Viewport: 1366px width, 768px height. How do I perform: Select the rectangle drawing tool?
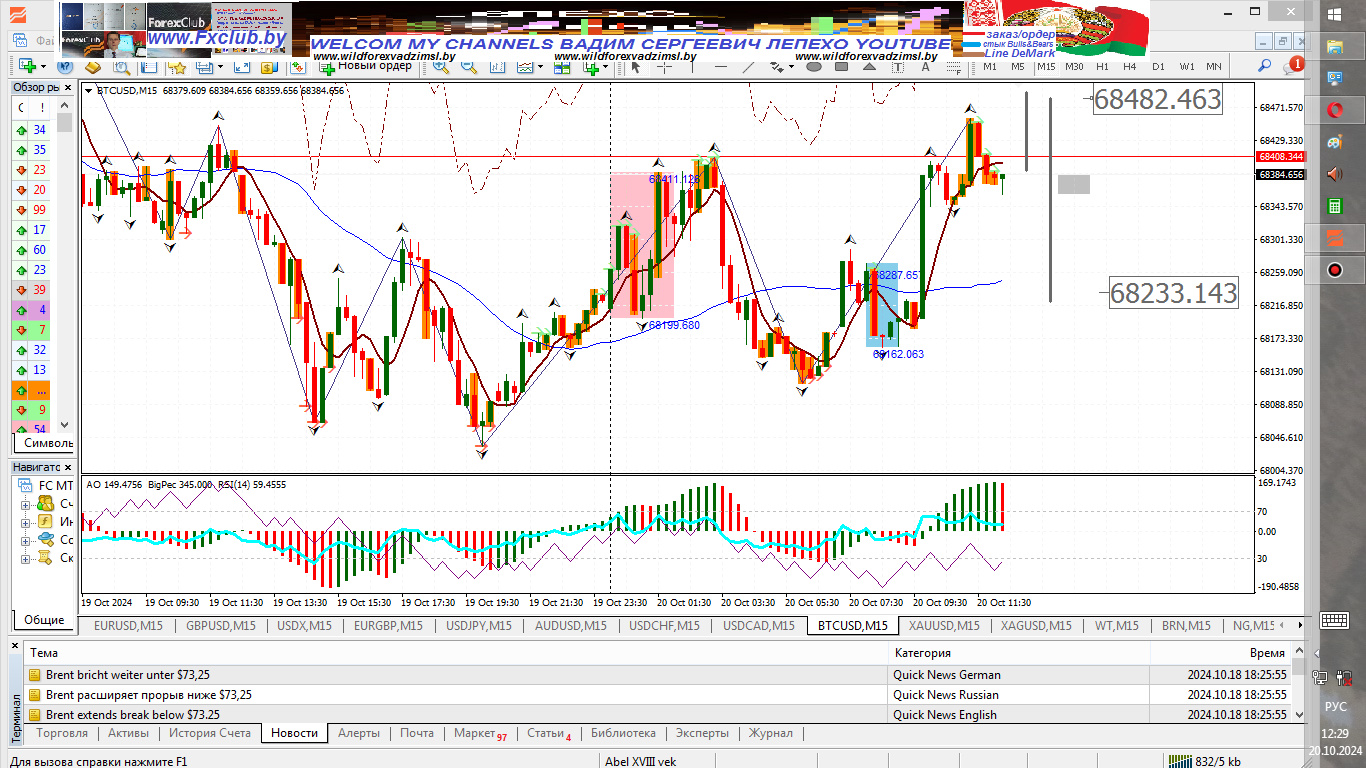pyautogui.click(x=841, y=66)
